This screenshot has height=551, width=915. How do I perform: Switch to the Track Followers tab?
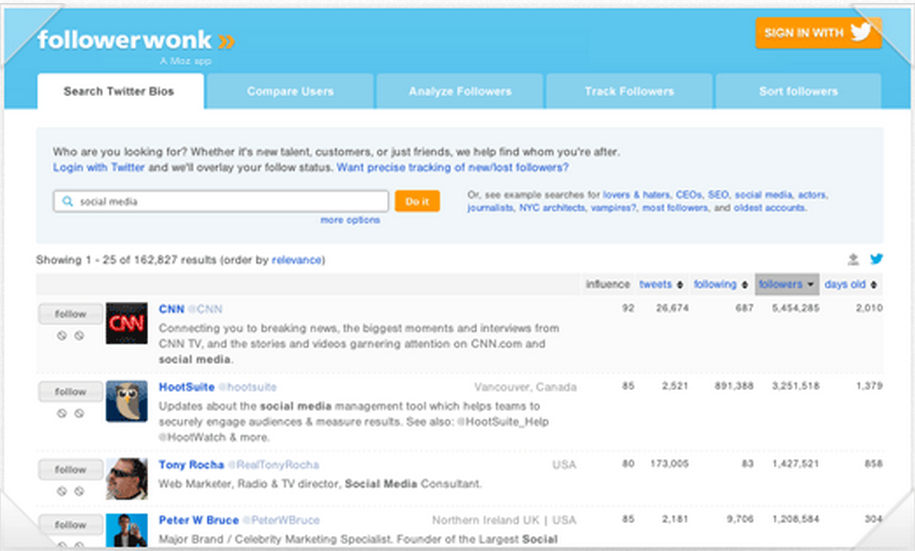coord(629,91)
